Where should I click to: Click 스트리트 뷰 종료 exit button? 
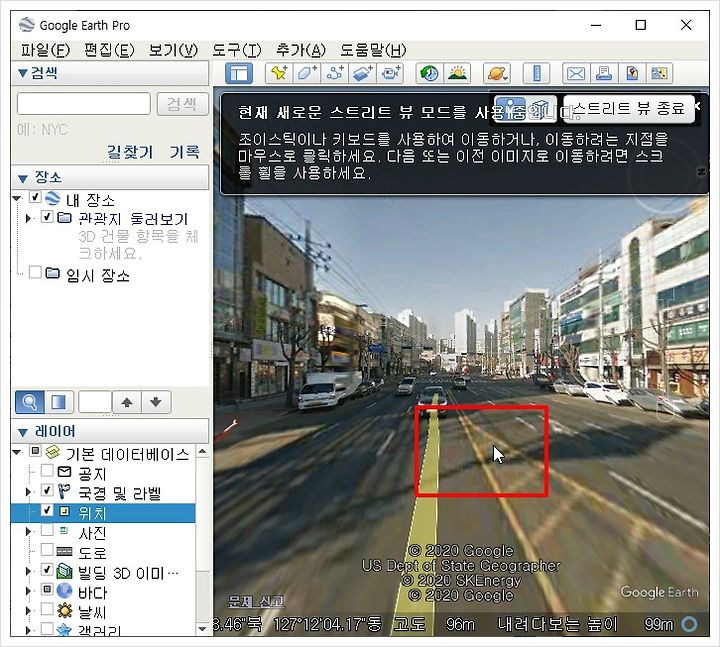pos(629,109)
